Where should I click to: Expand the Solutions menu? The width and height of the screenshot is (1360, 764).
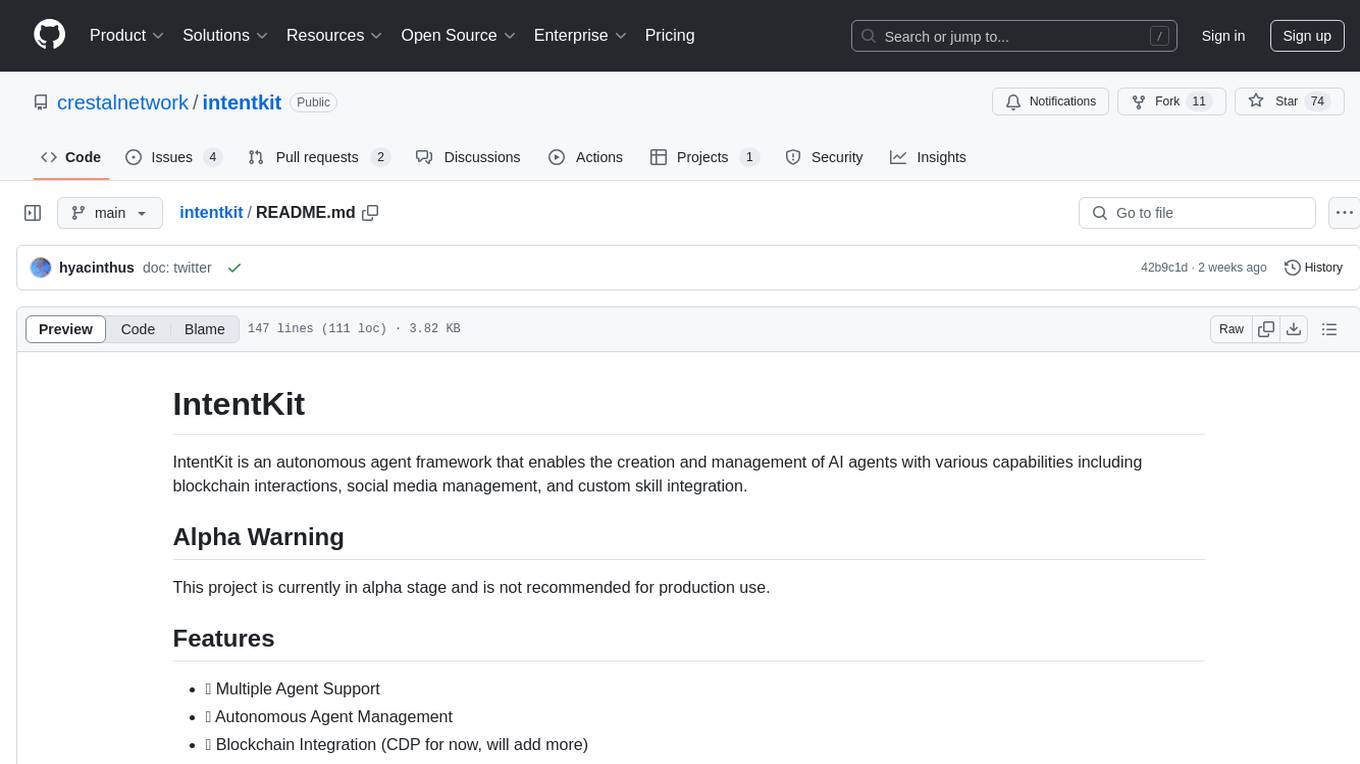225,35
